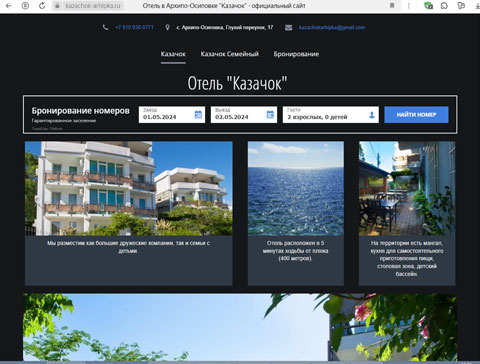The width and height of the screenshot is (480, 364).
Task: Open the Казачок Семейный menu tab
Action: point(230,54)
